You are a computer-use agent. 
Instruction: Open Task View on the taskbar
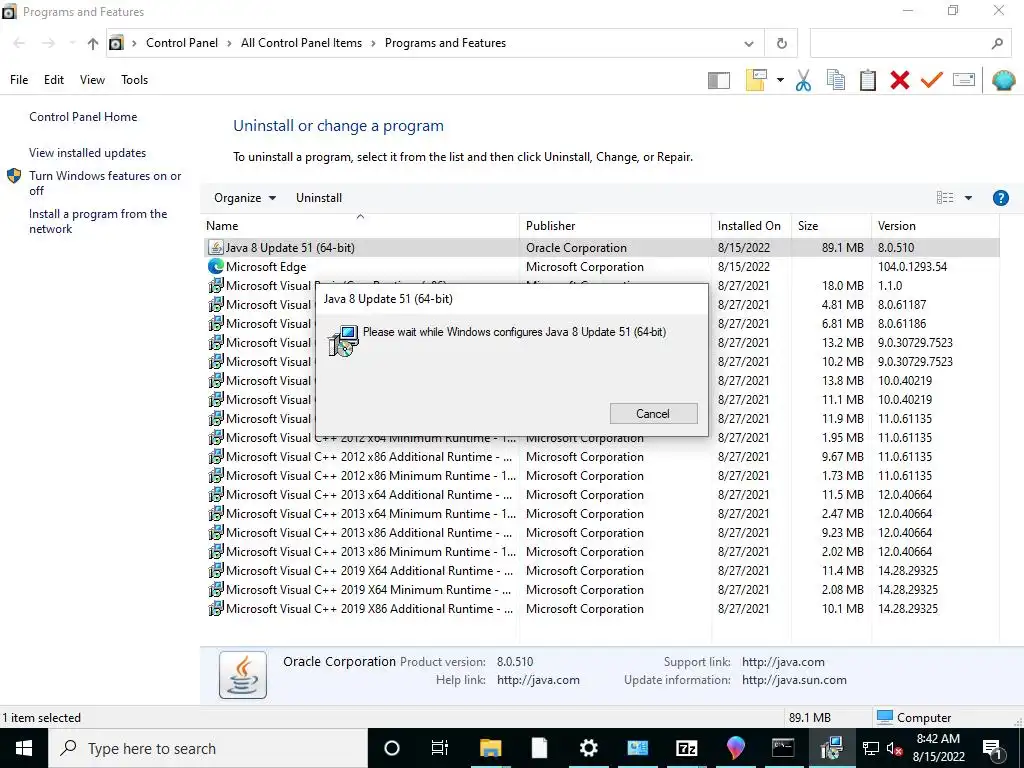coord(440,748)
